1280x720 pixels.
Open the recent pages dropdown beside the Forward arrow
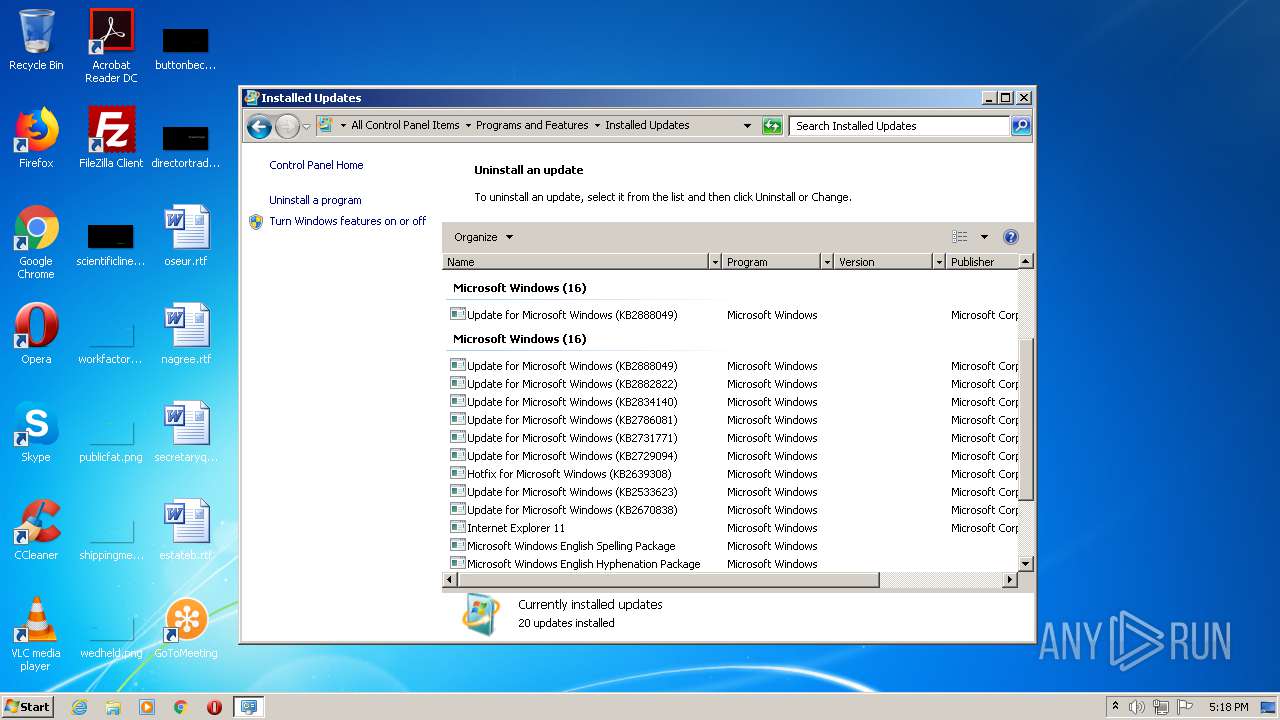(306, 127)
